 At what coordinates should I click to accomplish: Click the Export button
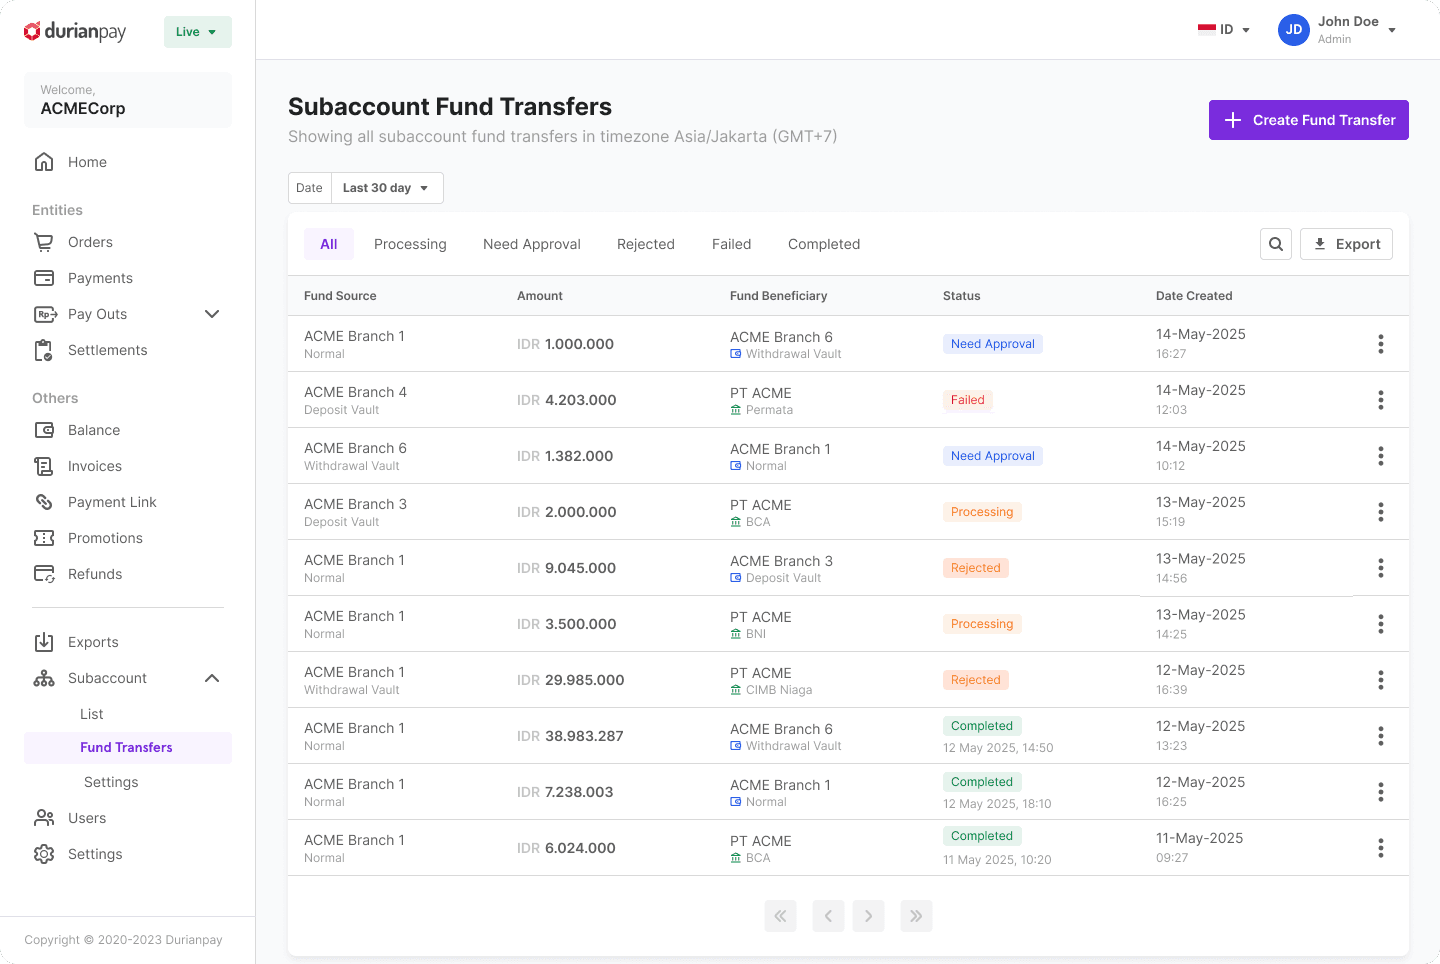click(x=1346, y=244)
